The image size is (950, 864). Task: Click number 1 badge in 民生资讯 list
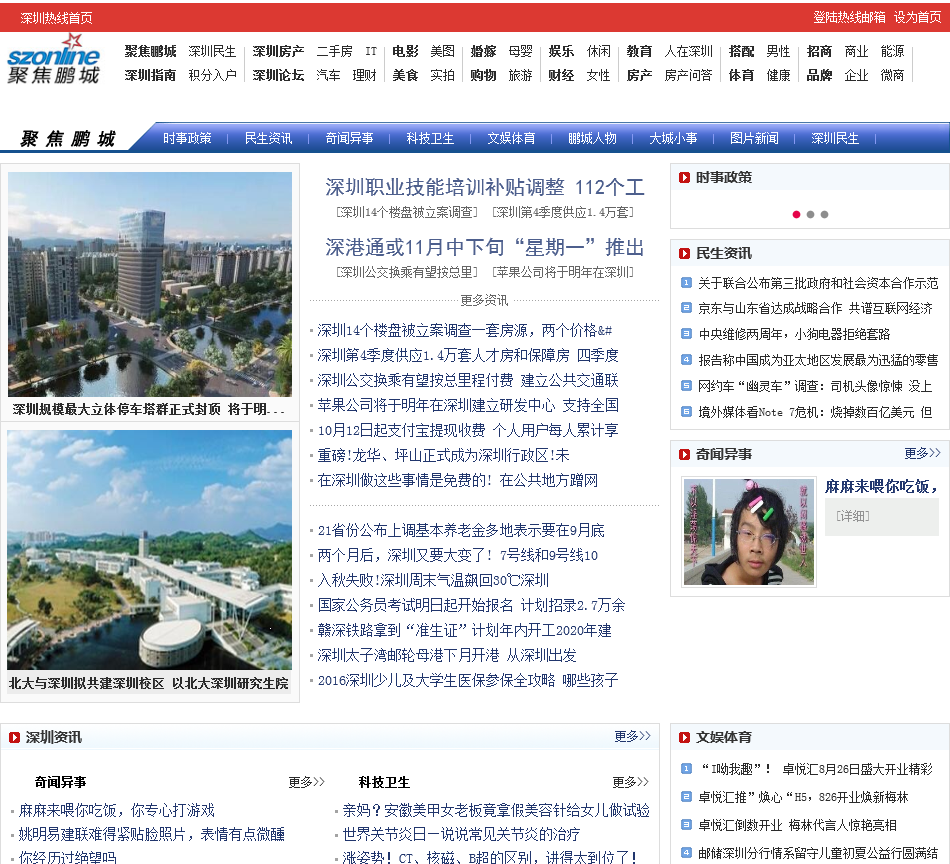point(686,282)
